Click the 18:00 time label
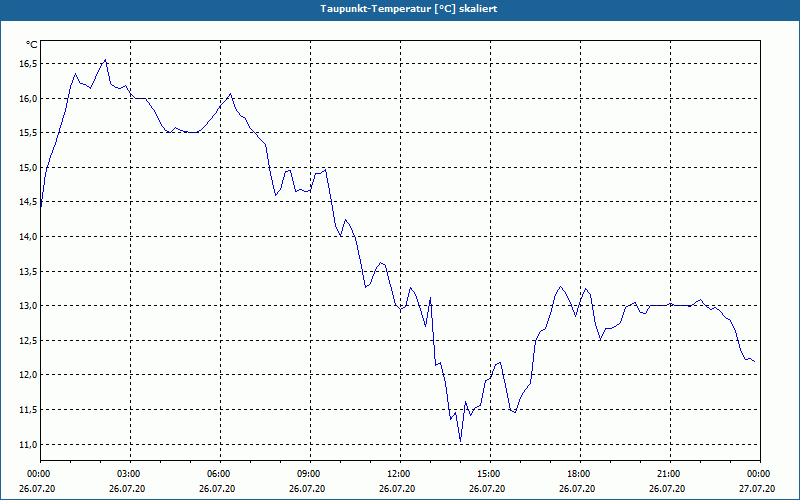The width and height of the screenshot is (800, 500). pos(580,474)
